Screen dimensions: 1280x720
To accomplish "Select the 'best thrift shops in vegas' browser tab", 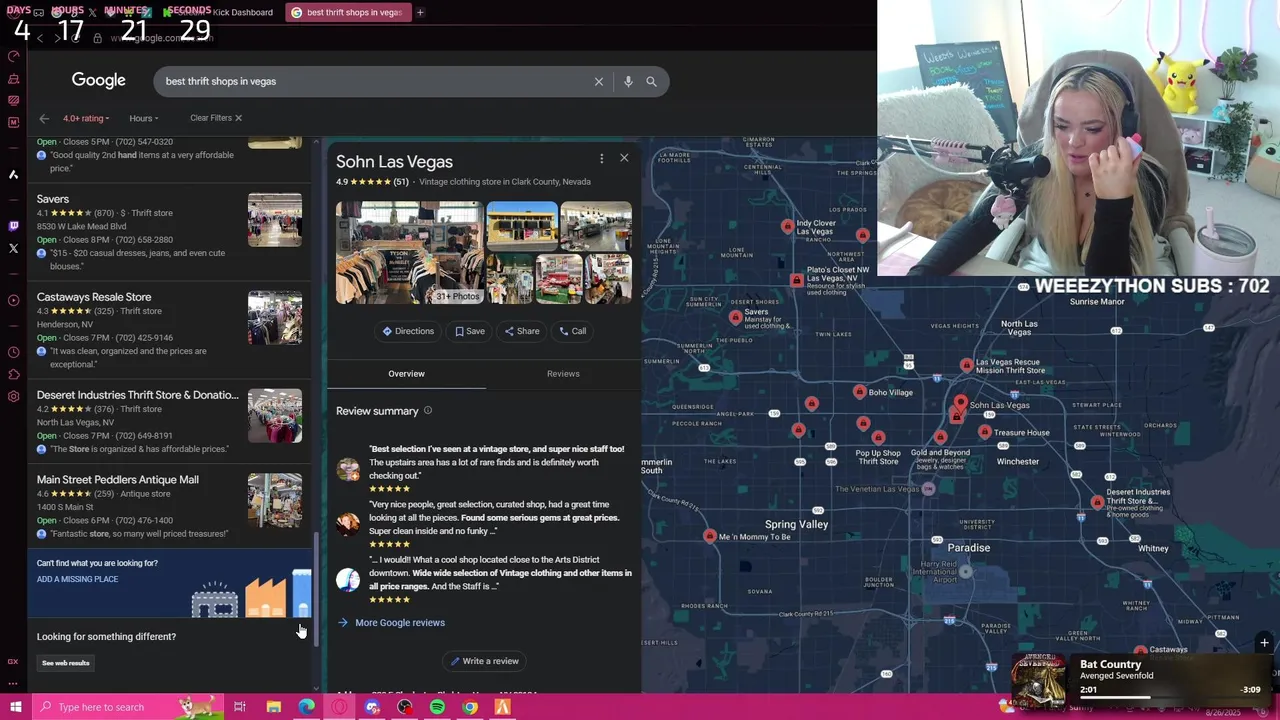I will coord(346,12).
